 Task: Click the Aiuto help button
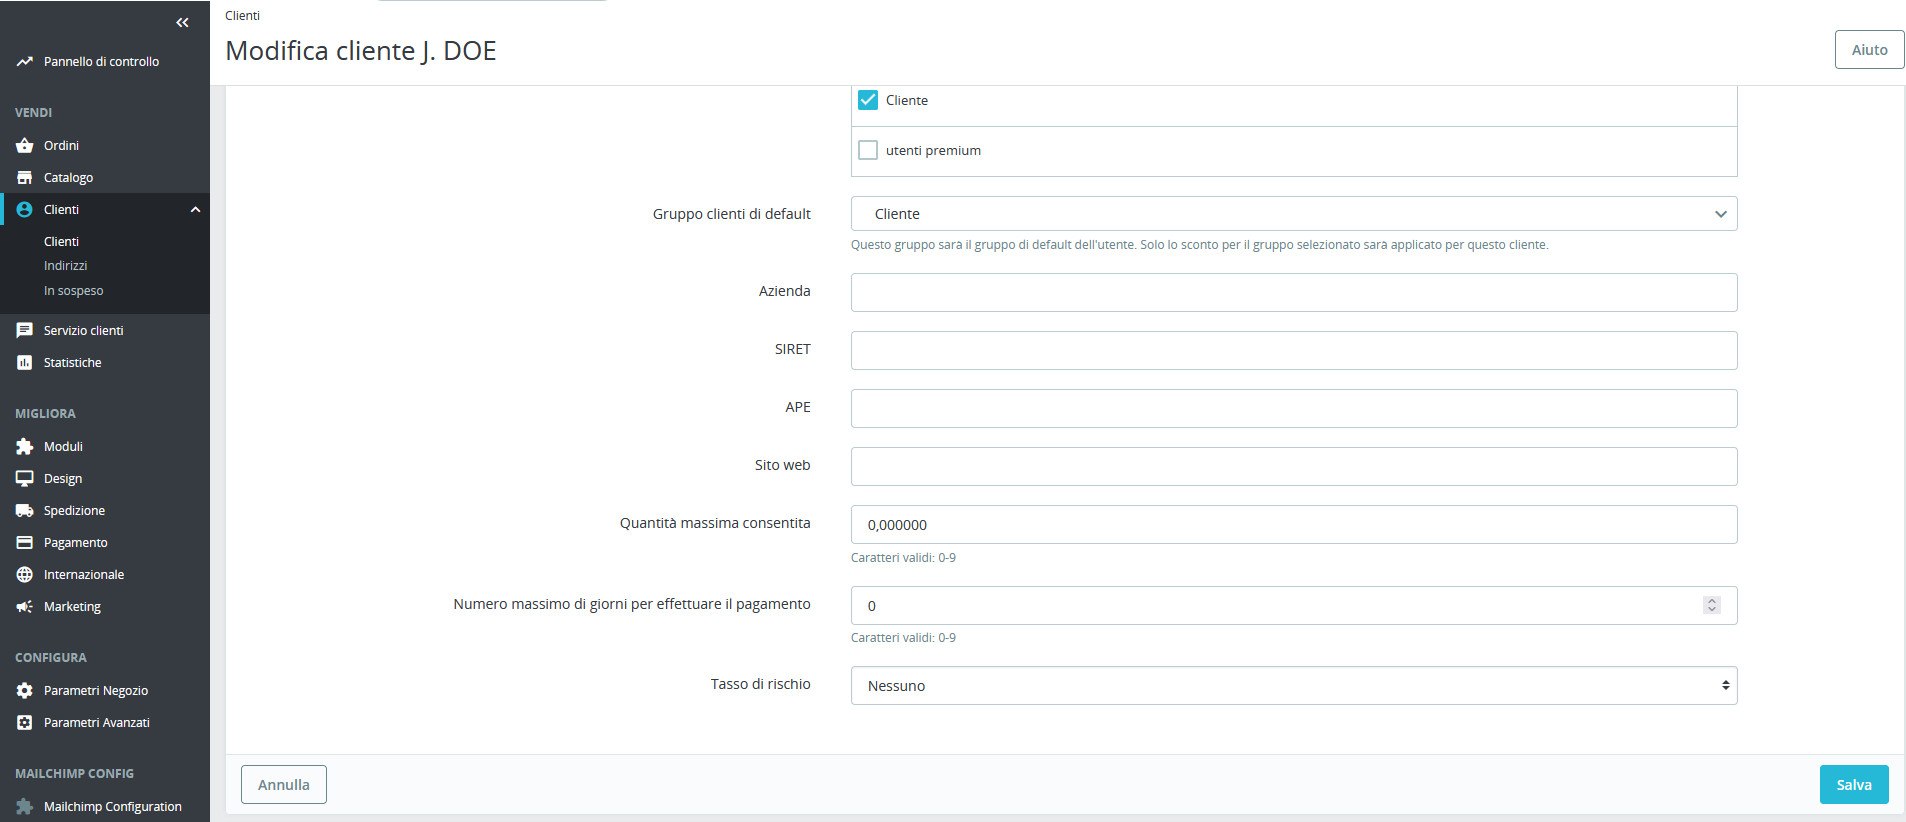(x=1869, y=50)
